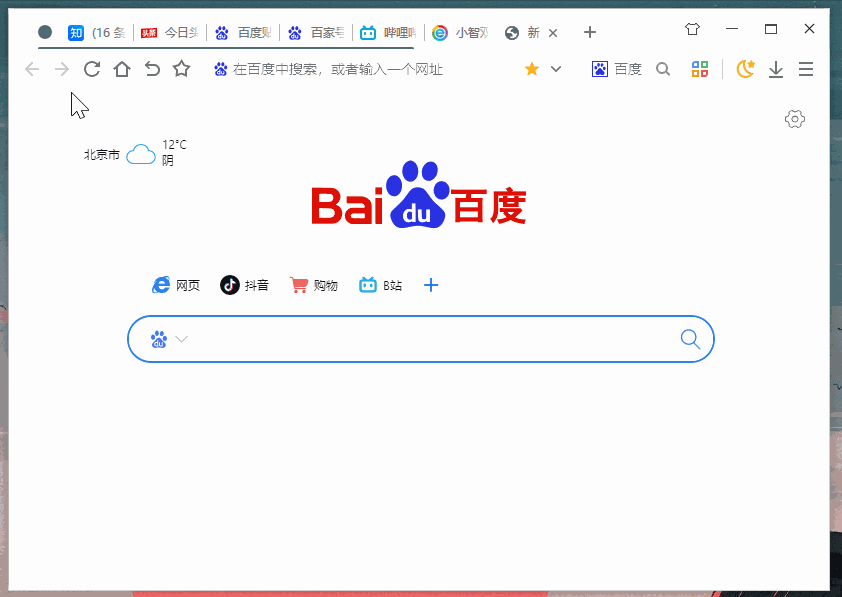Open the 购物 shopping shortcut
The height and width of the screenshot is (597, 842).
tap(313, 285)
